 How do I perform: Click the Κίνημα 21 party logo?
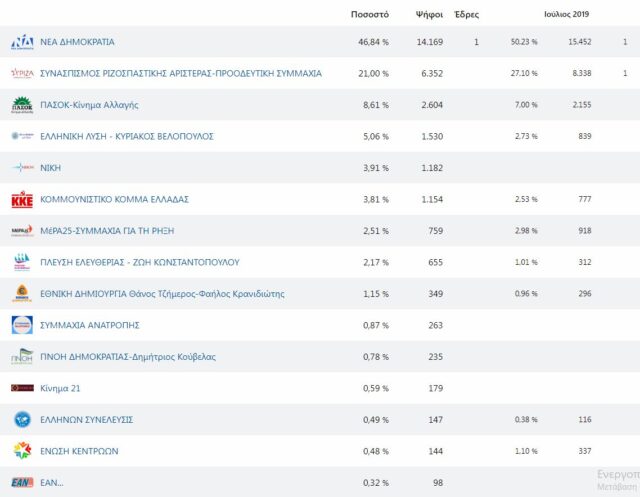[x=21, y=388]
